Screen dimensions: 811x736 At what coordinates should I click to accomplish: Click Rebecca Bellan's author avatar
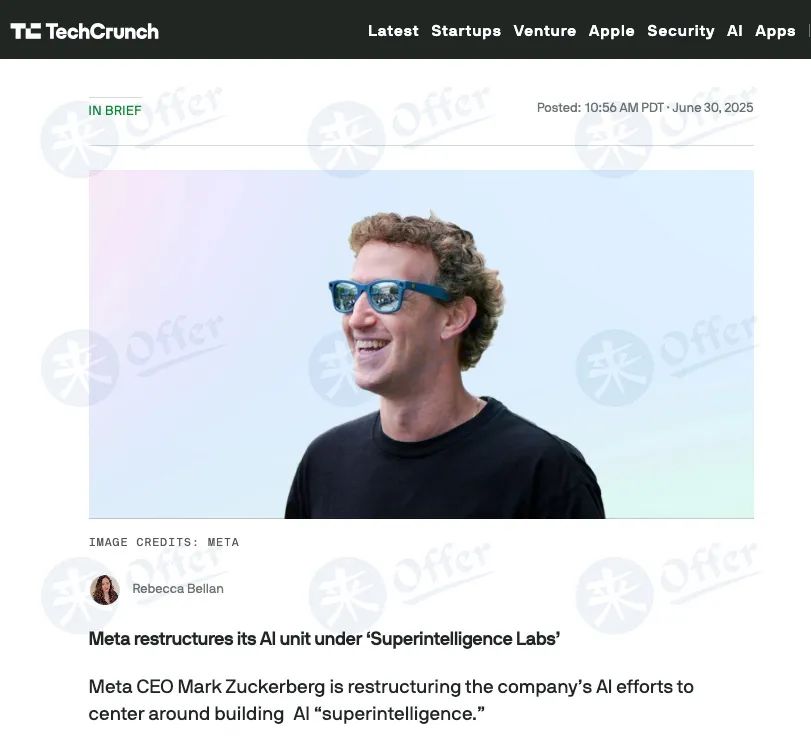pos(104,589)
